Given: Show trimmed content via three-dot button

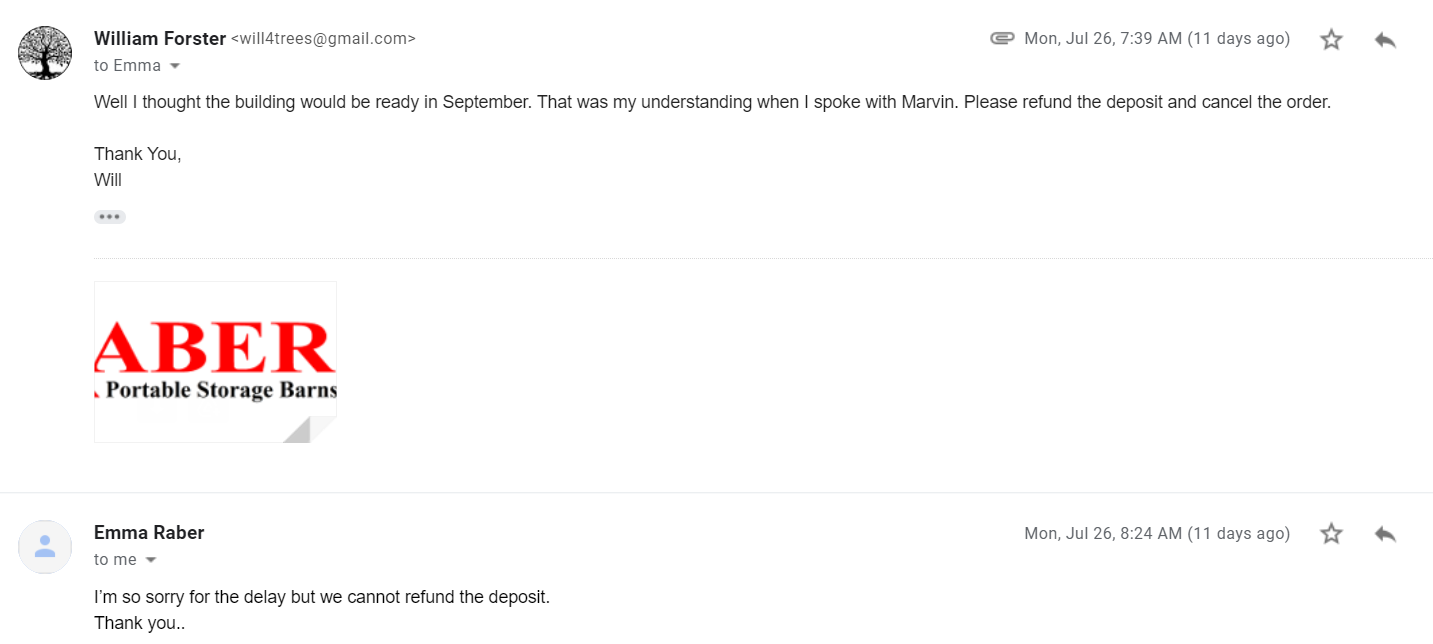Looking at the screenshot, I should (110, 217).
